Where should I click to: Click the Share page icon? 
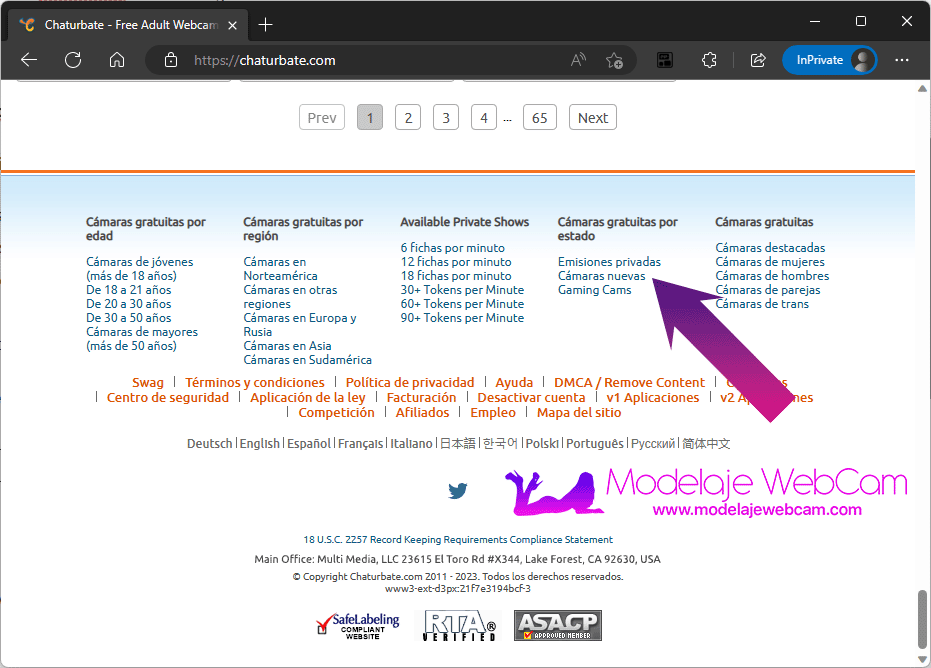point(758,60)
